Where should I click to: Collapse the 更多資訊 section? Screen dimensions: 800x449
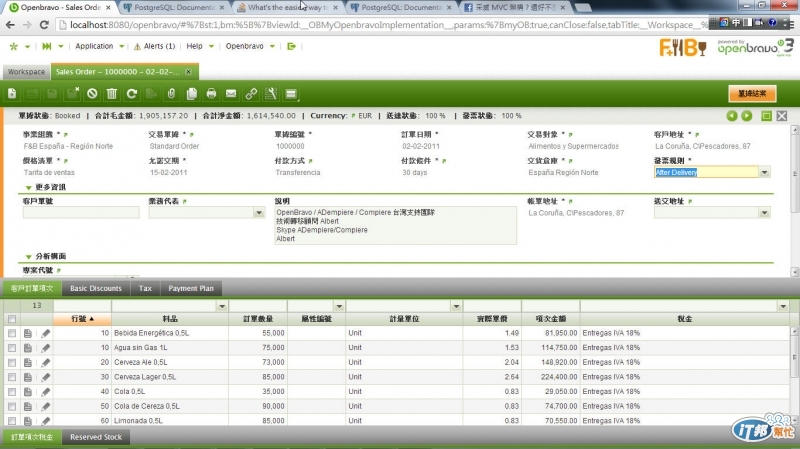tap(29, 188)
